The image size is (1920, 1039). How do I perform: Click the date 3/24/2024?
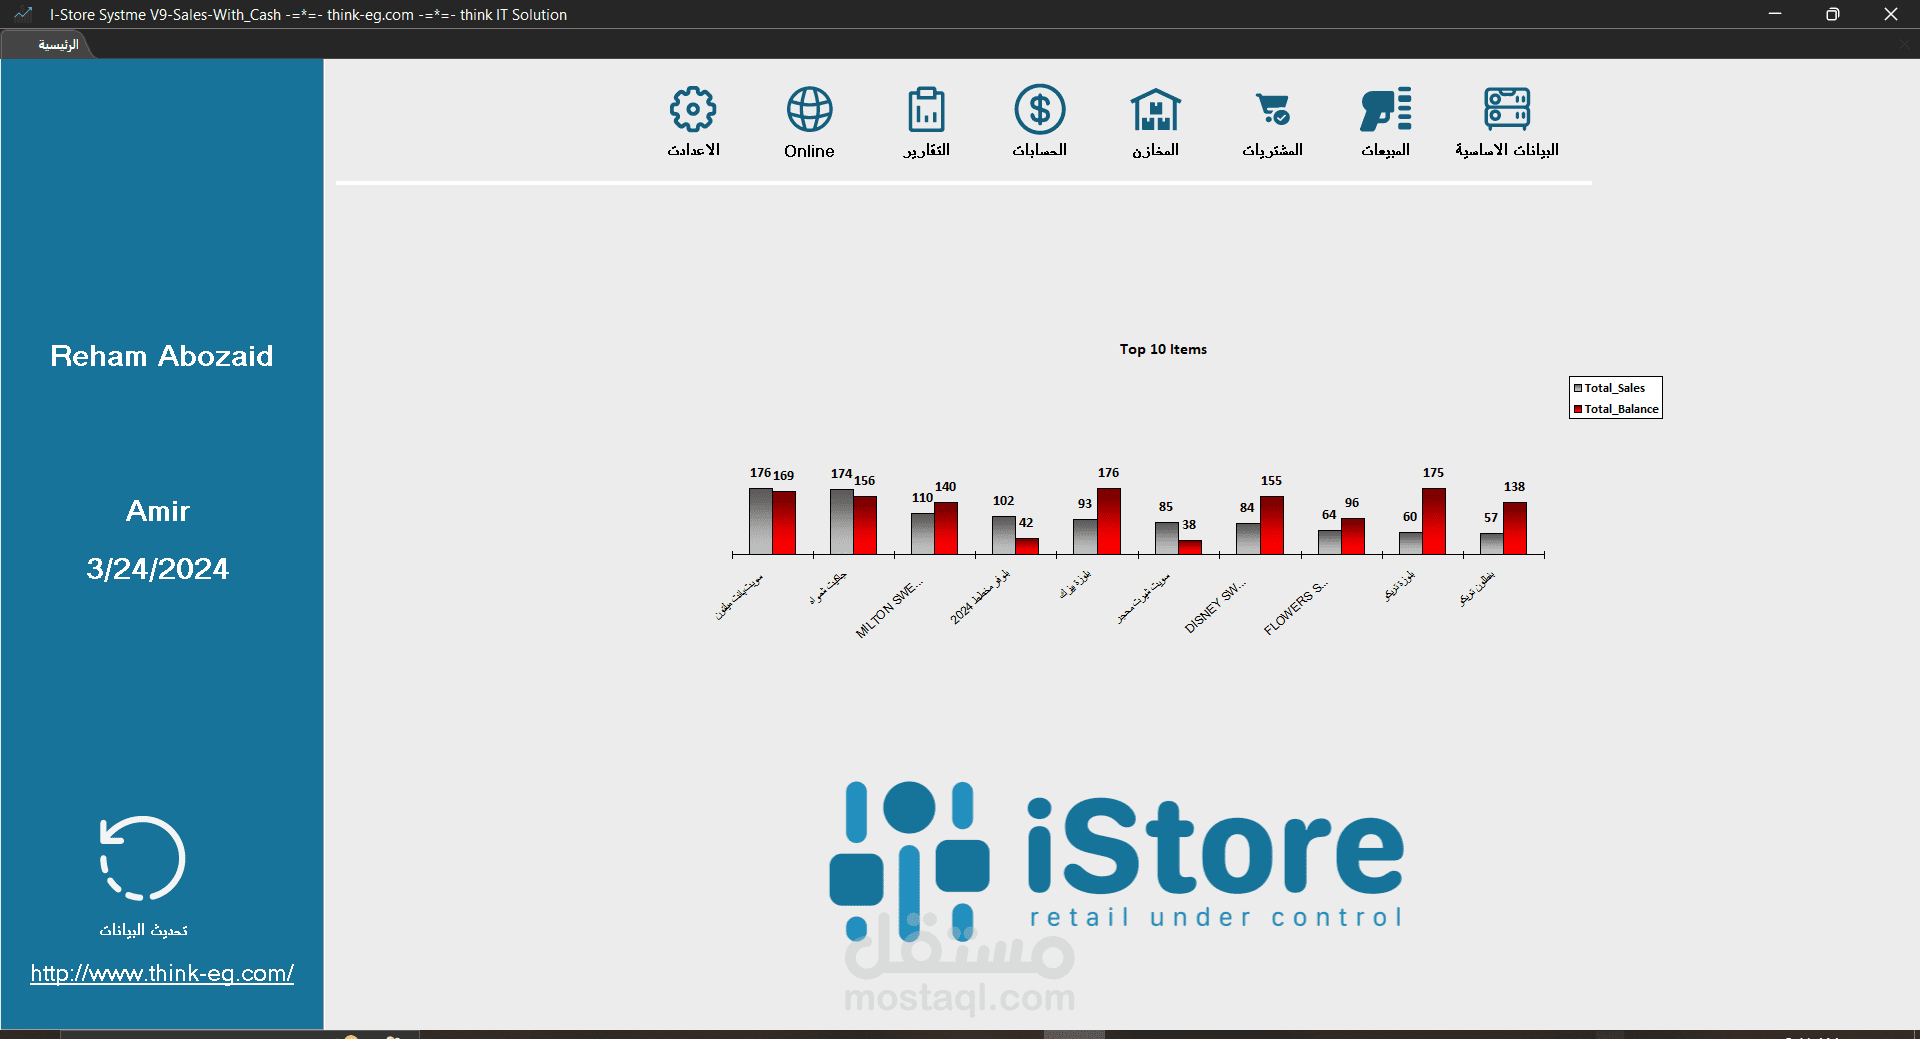[158, 569]
